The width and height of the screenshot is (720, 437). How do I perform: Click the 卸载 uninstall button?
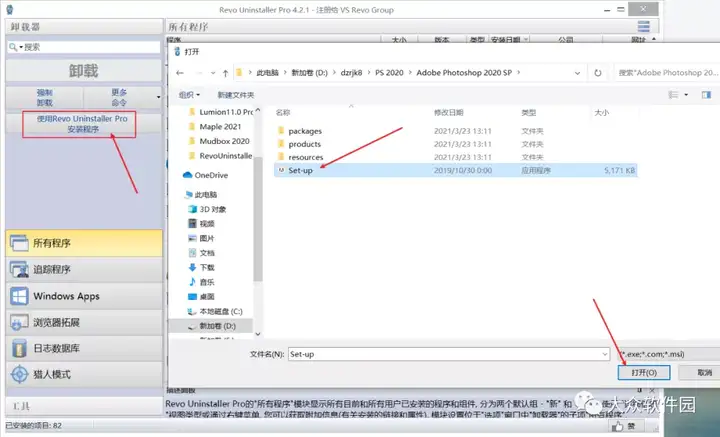pyautogui.click(x=84, y=71)
